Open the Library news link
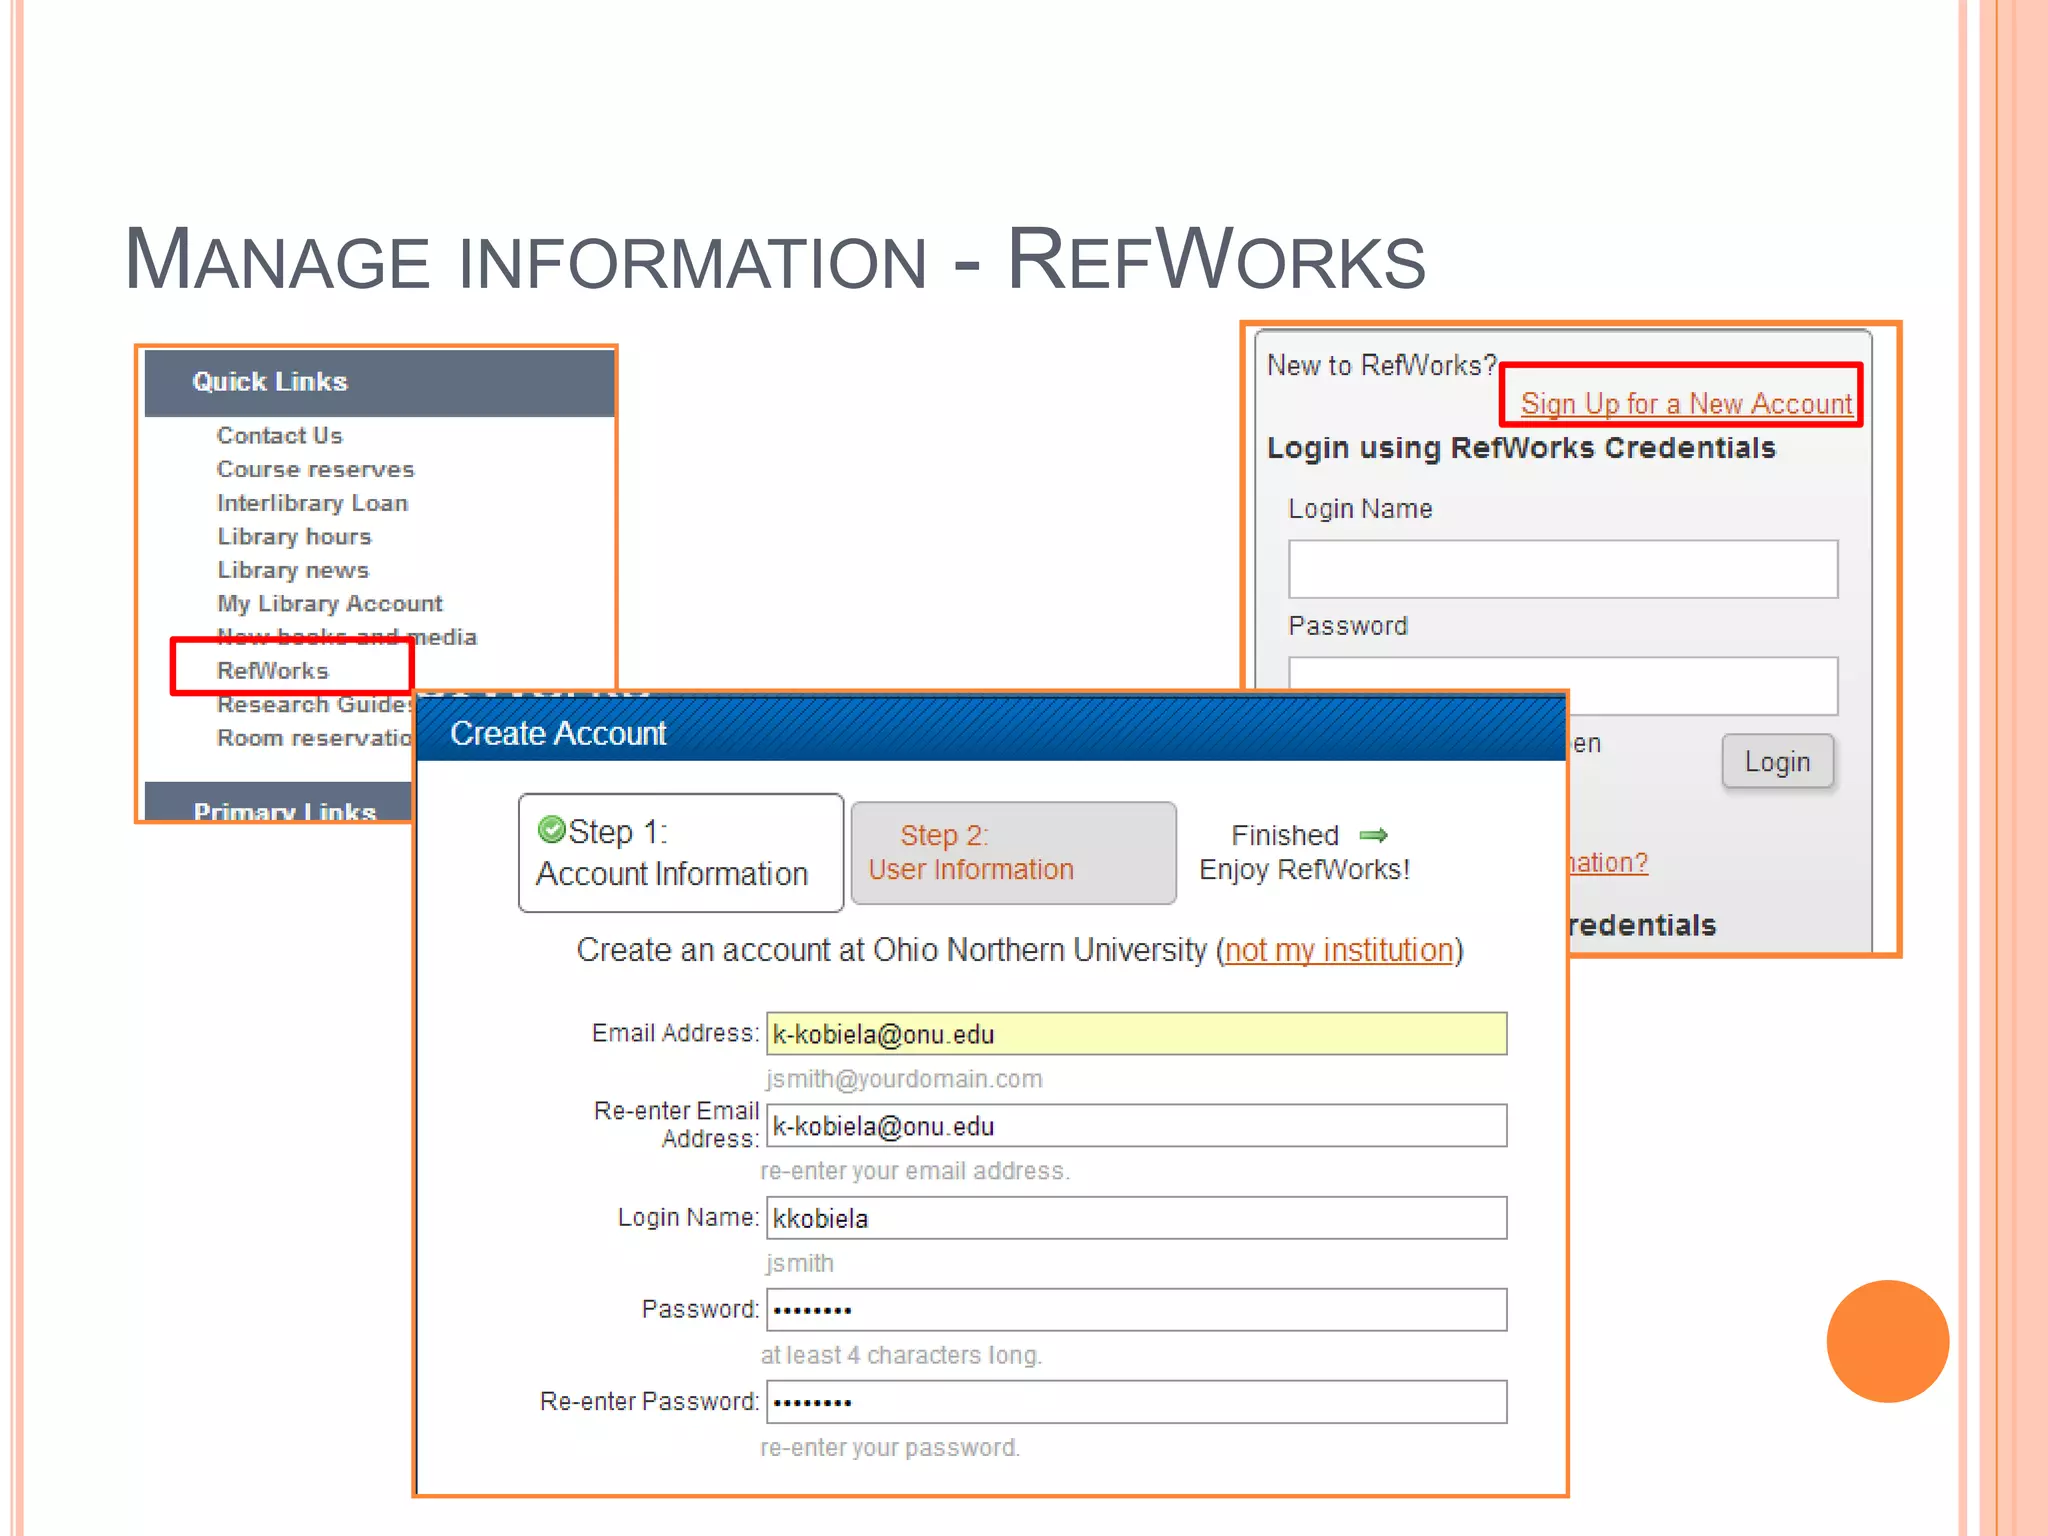The image size is (2048, 1536). click(x=293, y=570)
